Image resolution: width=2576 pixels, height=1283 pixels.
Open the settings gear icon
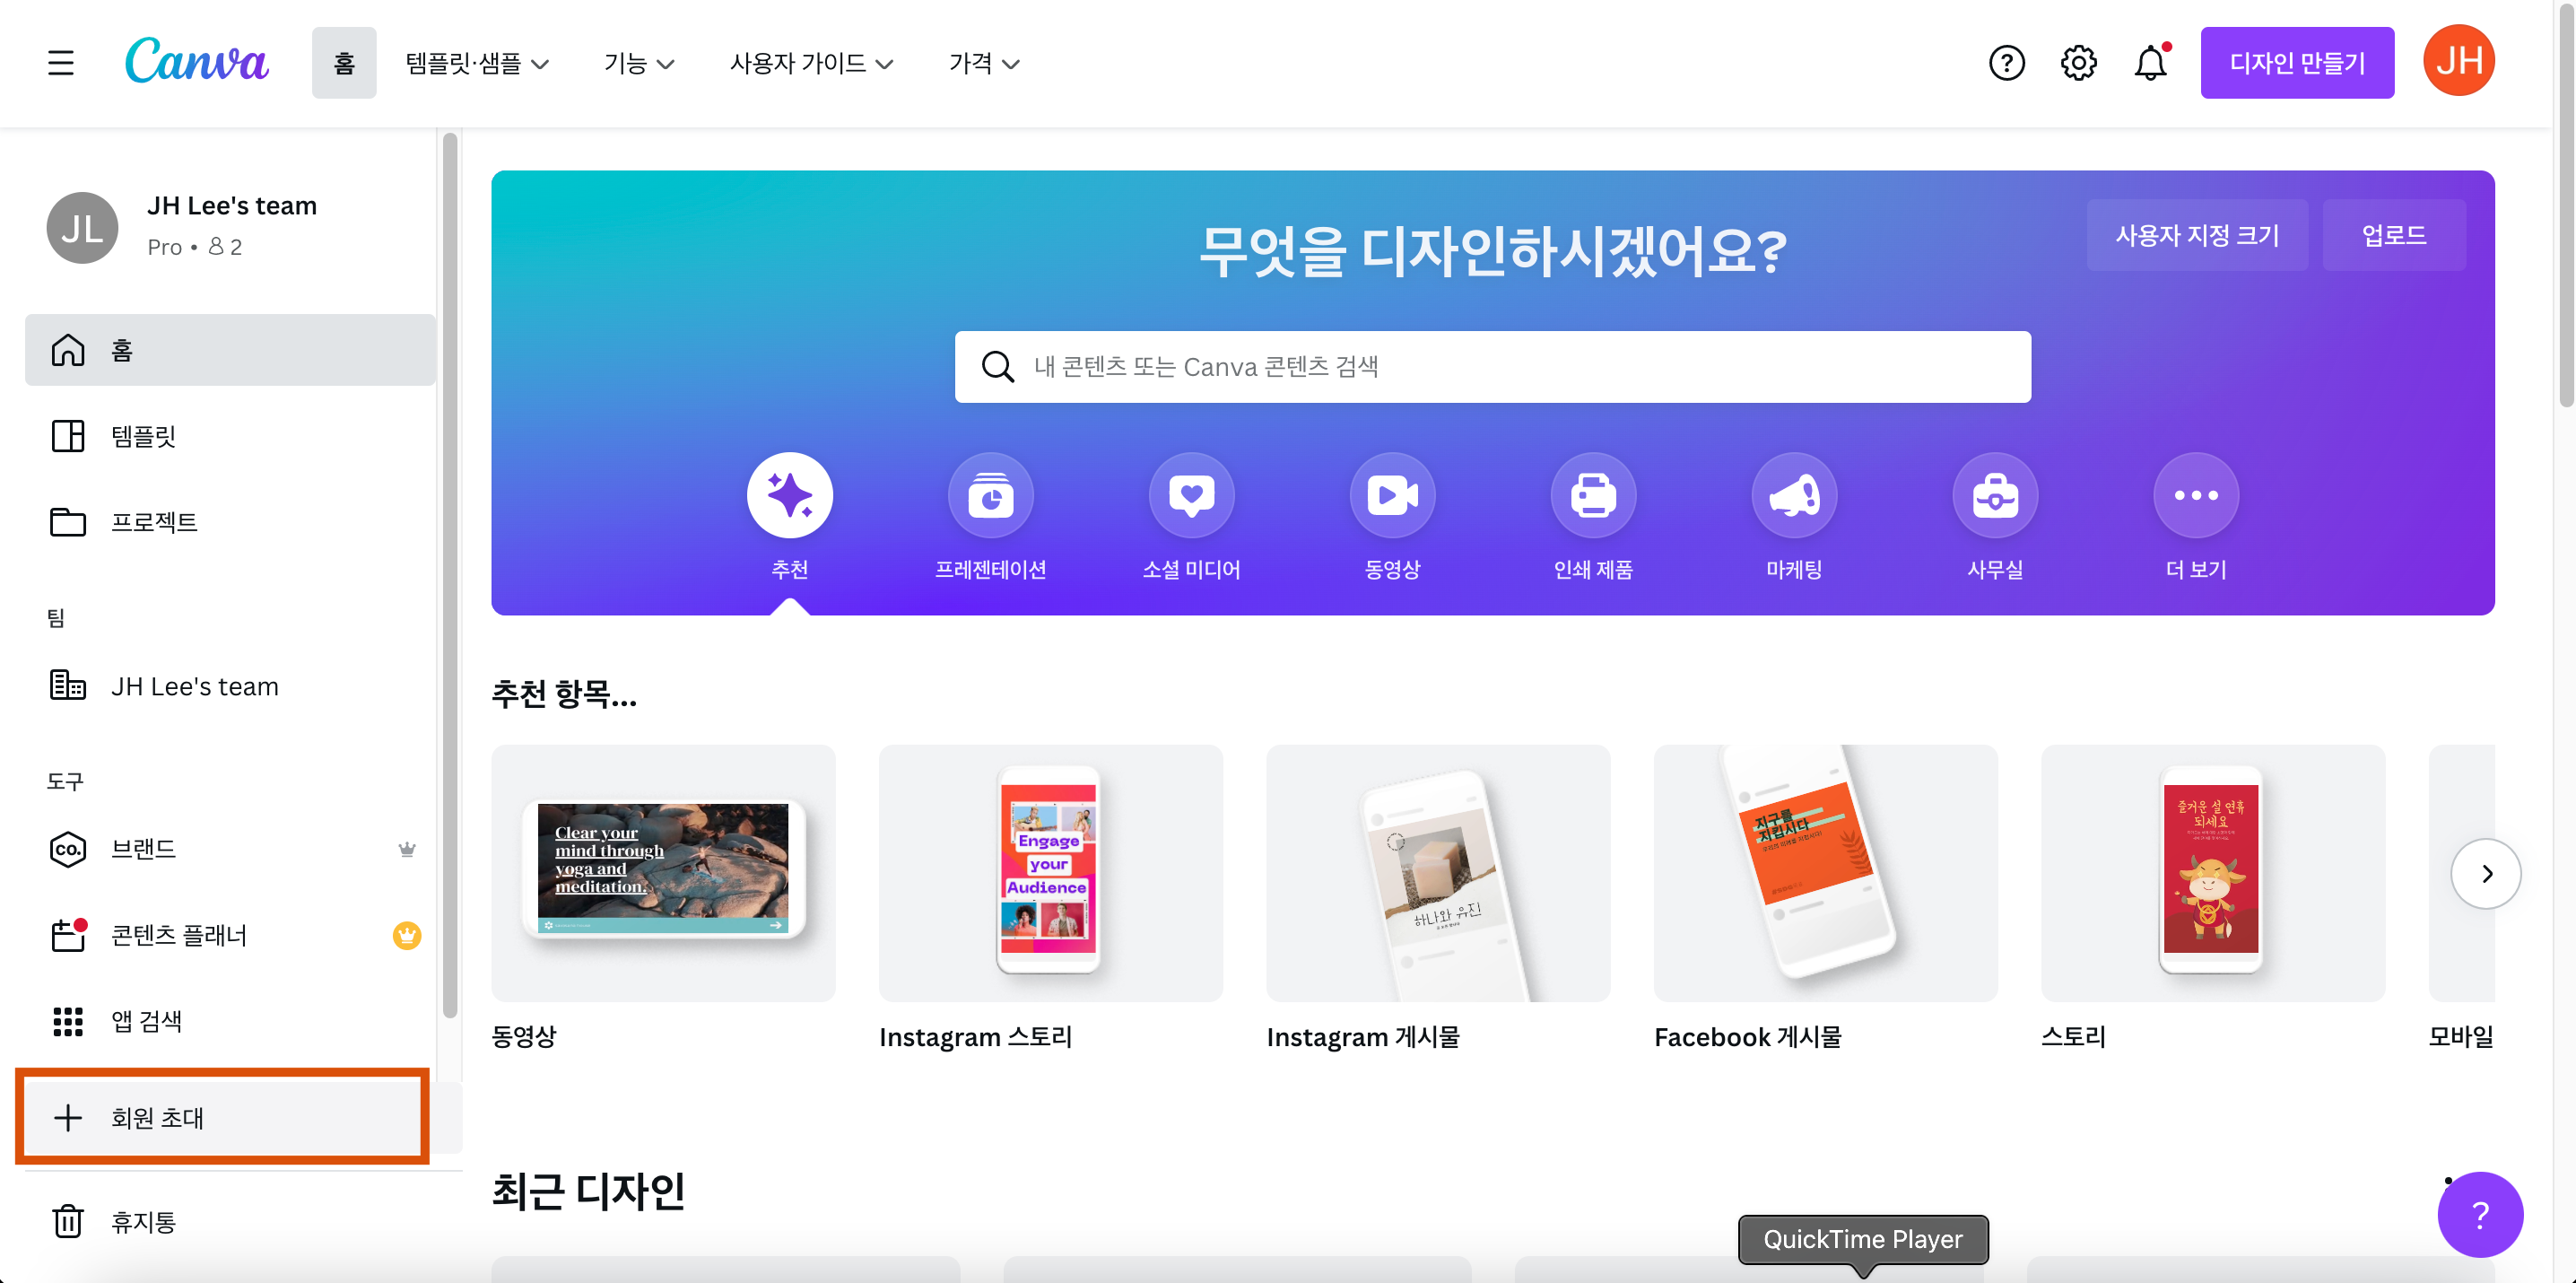tap(2078, 63)
